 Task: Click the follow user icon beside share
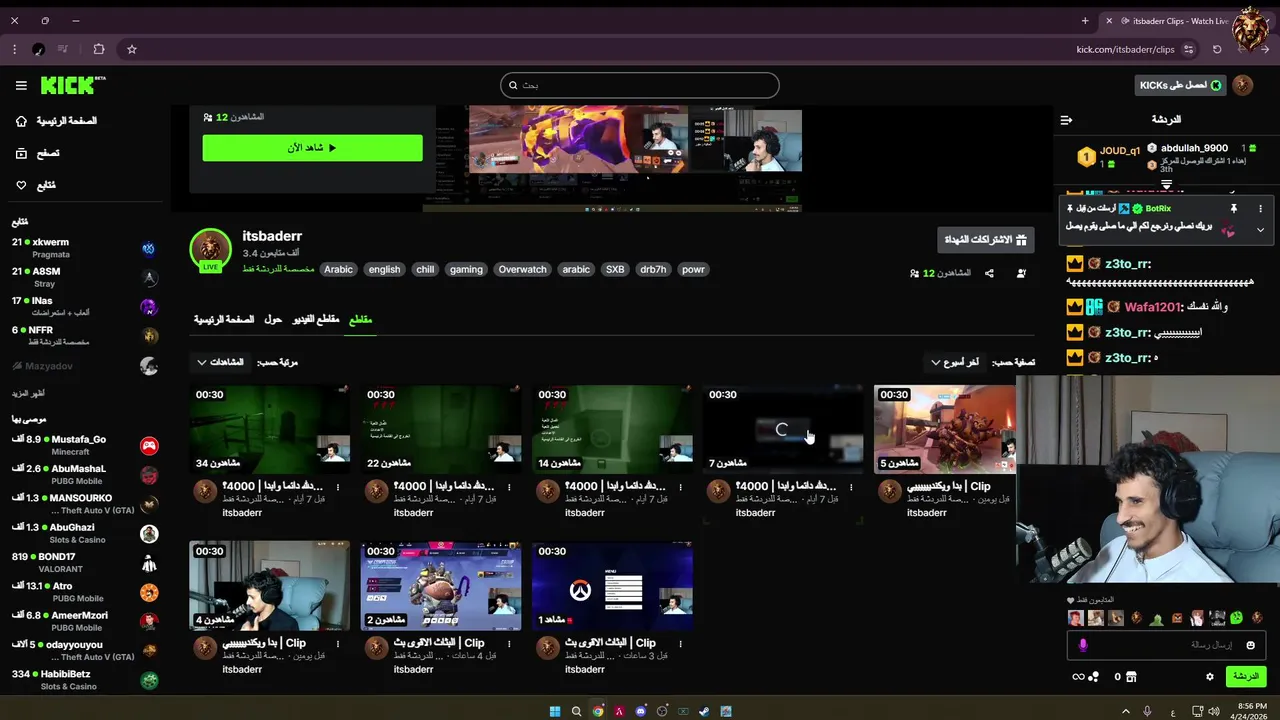click(1021, 273)
